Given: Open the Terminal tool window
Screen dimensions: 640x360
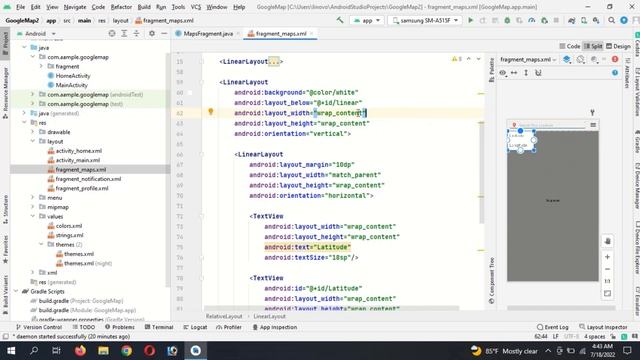Looking at the screenshot, I should 159,327.
